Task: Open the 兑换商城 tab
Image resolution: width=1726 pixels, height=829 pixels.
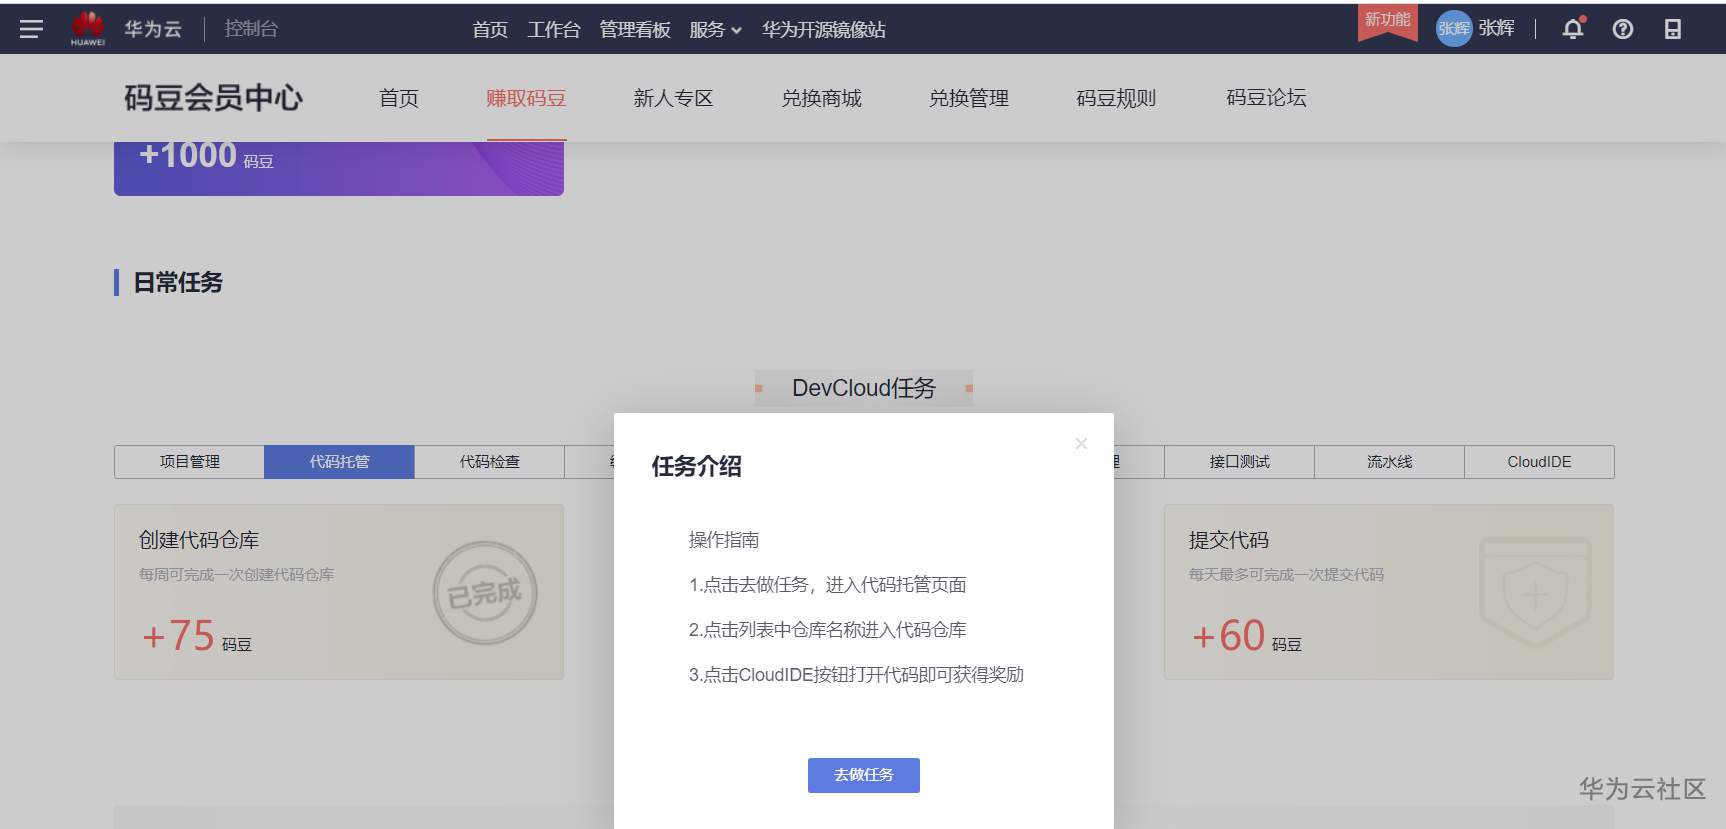Action: pyautogui.click(x=821, y=98)
